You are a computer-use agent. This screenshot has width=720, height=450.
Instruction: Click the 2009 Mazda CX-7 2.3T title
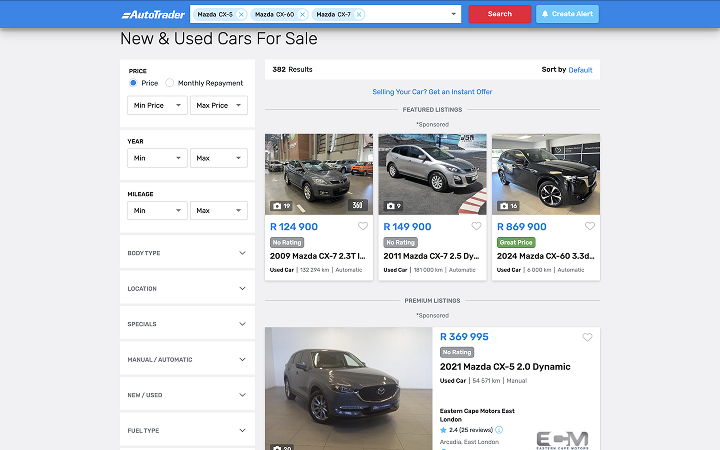coord(318,256)
